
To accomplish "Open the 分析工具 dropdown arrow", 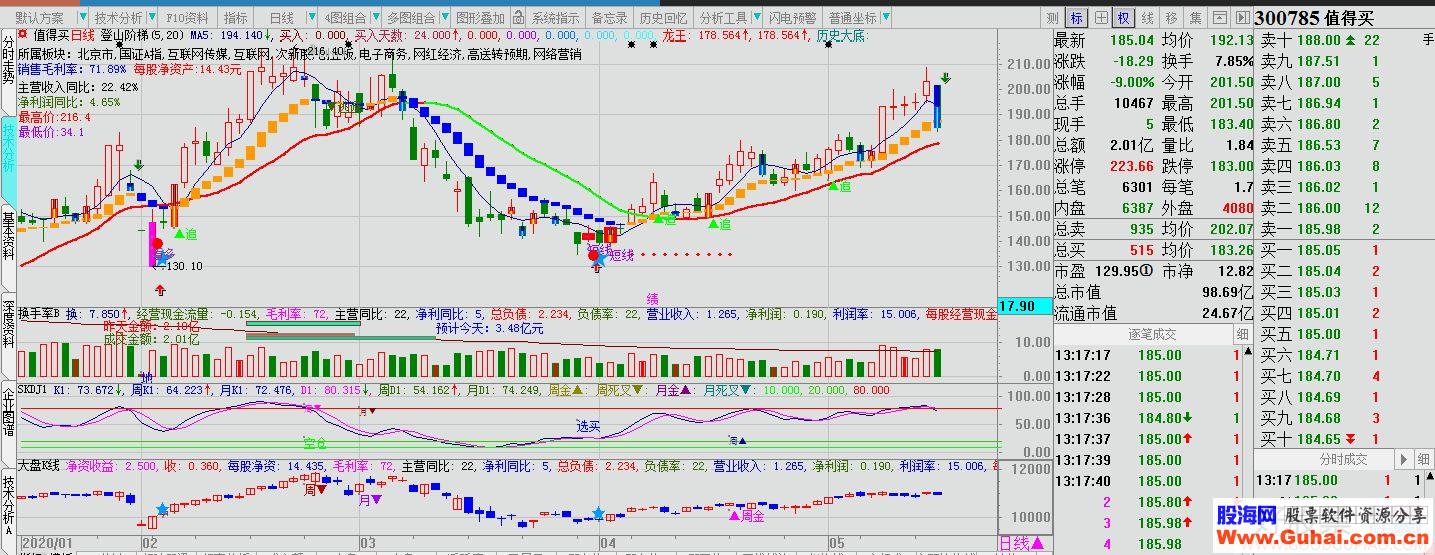I will click(755, 18).
